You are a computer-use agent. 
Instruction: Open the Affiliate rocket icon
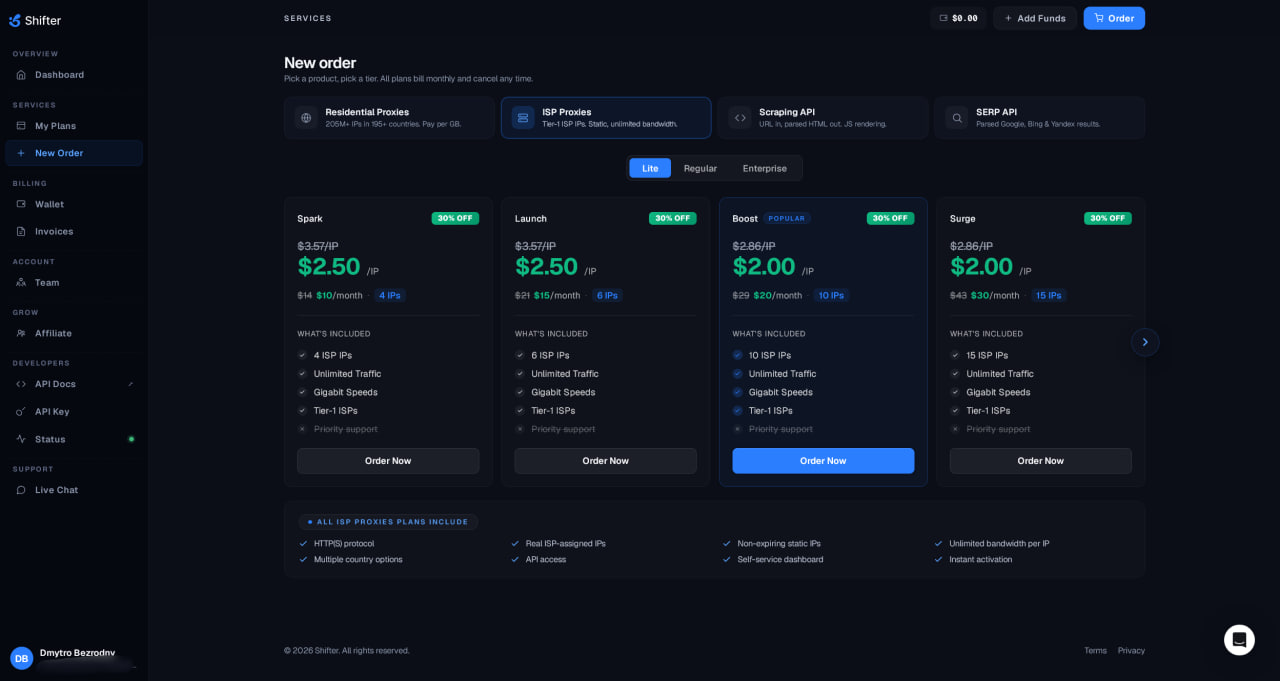click(21, 333)
